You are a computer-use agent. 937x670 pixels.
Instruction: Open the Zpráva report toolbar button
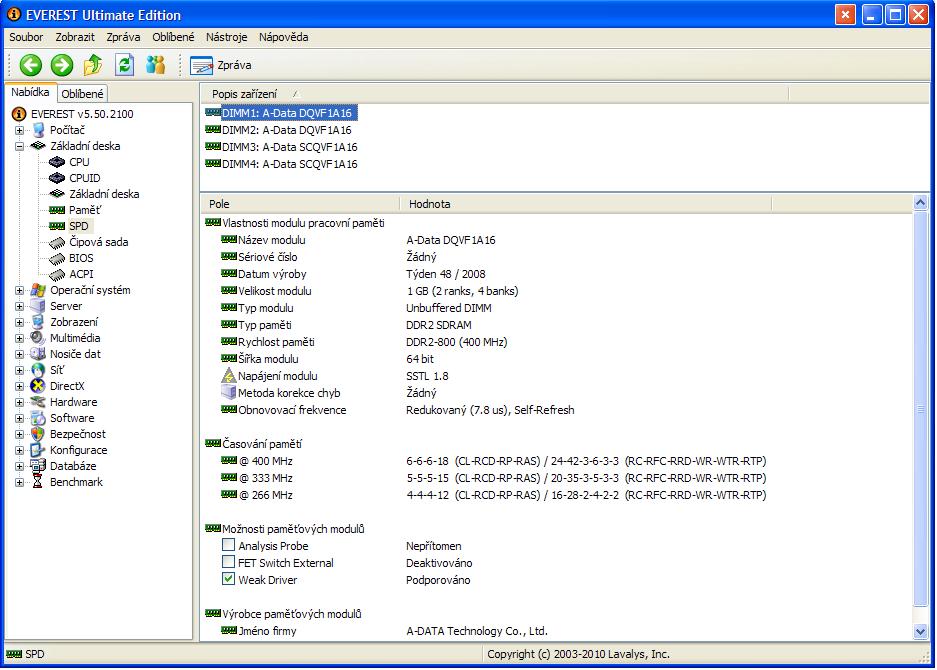(221, 66)
